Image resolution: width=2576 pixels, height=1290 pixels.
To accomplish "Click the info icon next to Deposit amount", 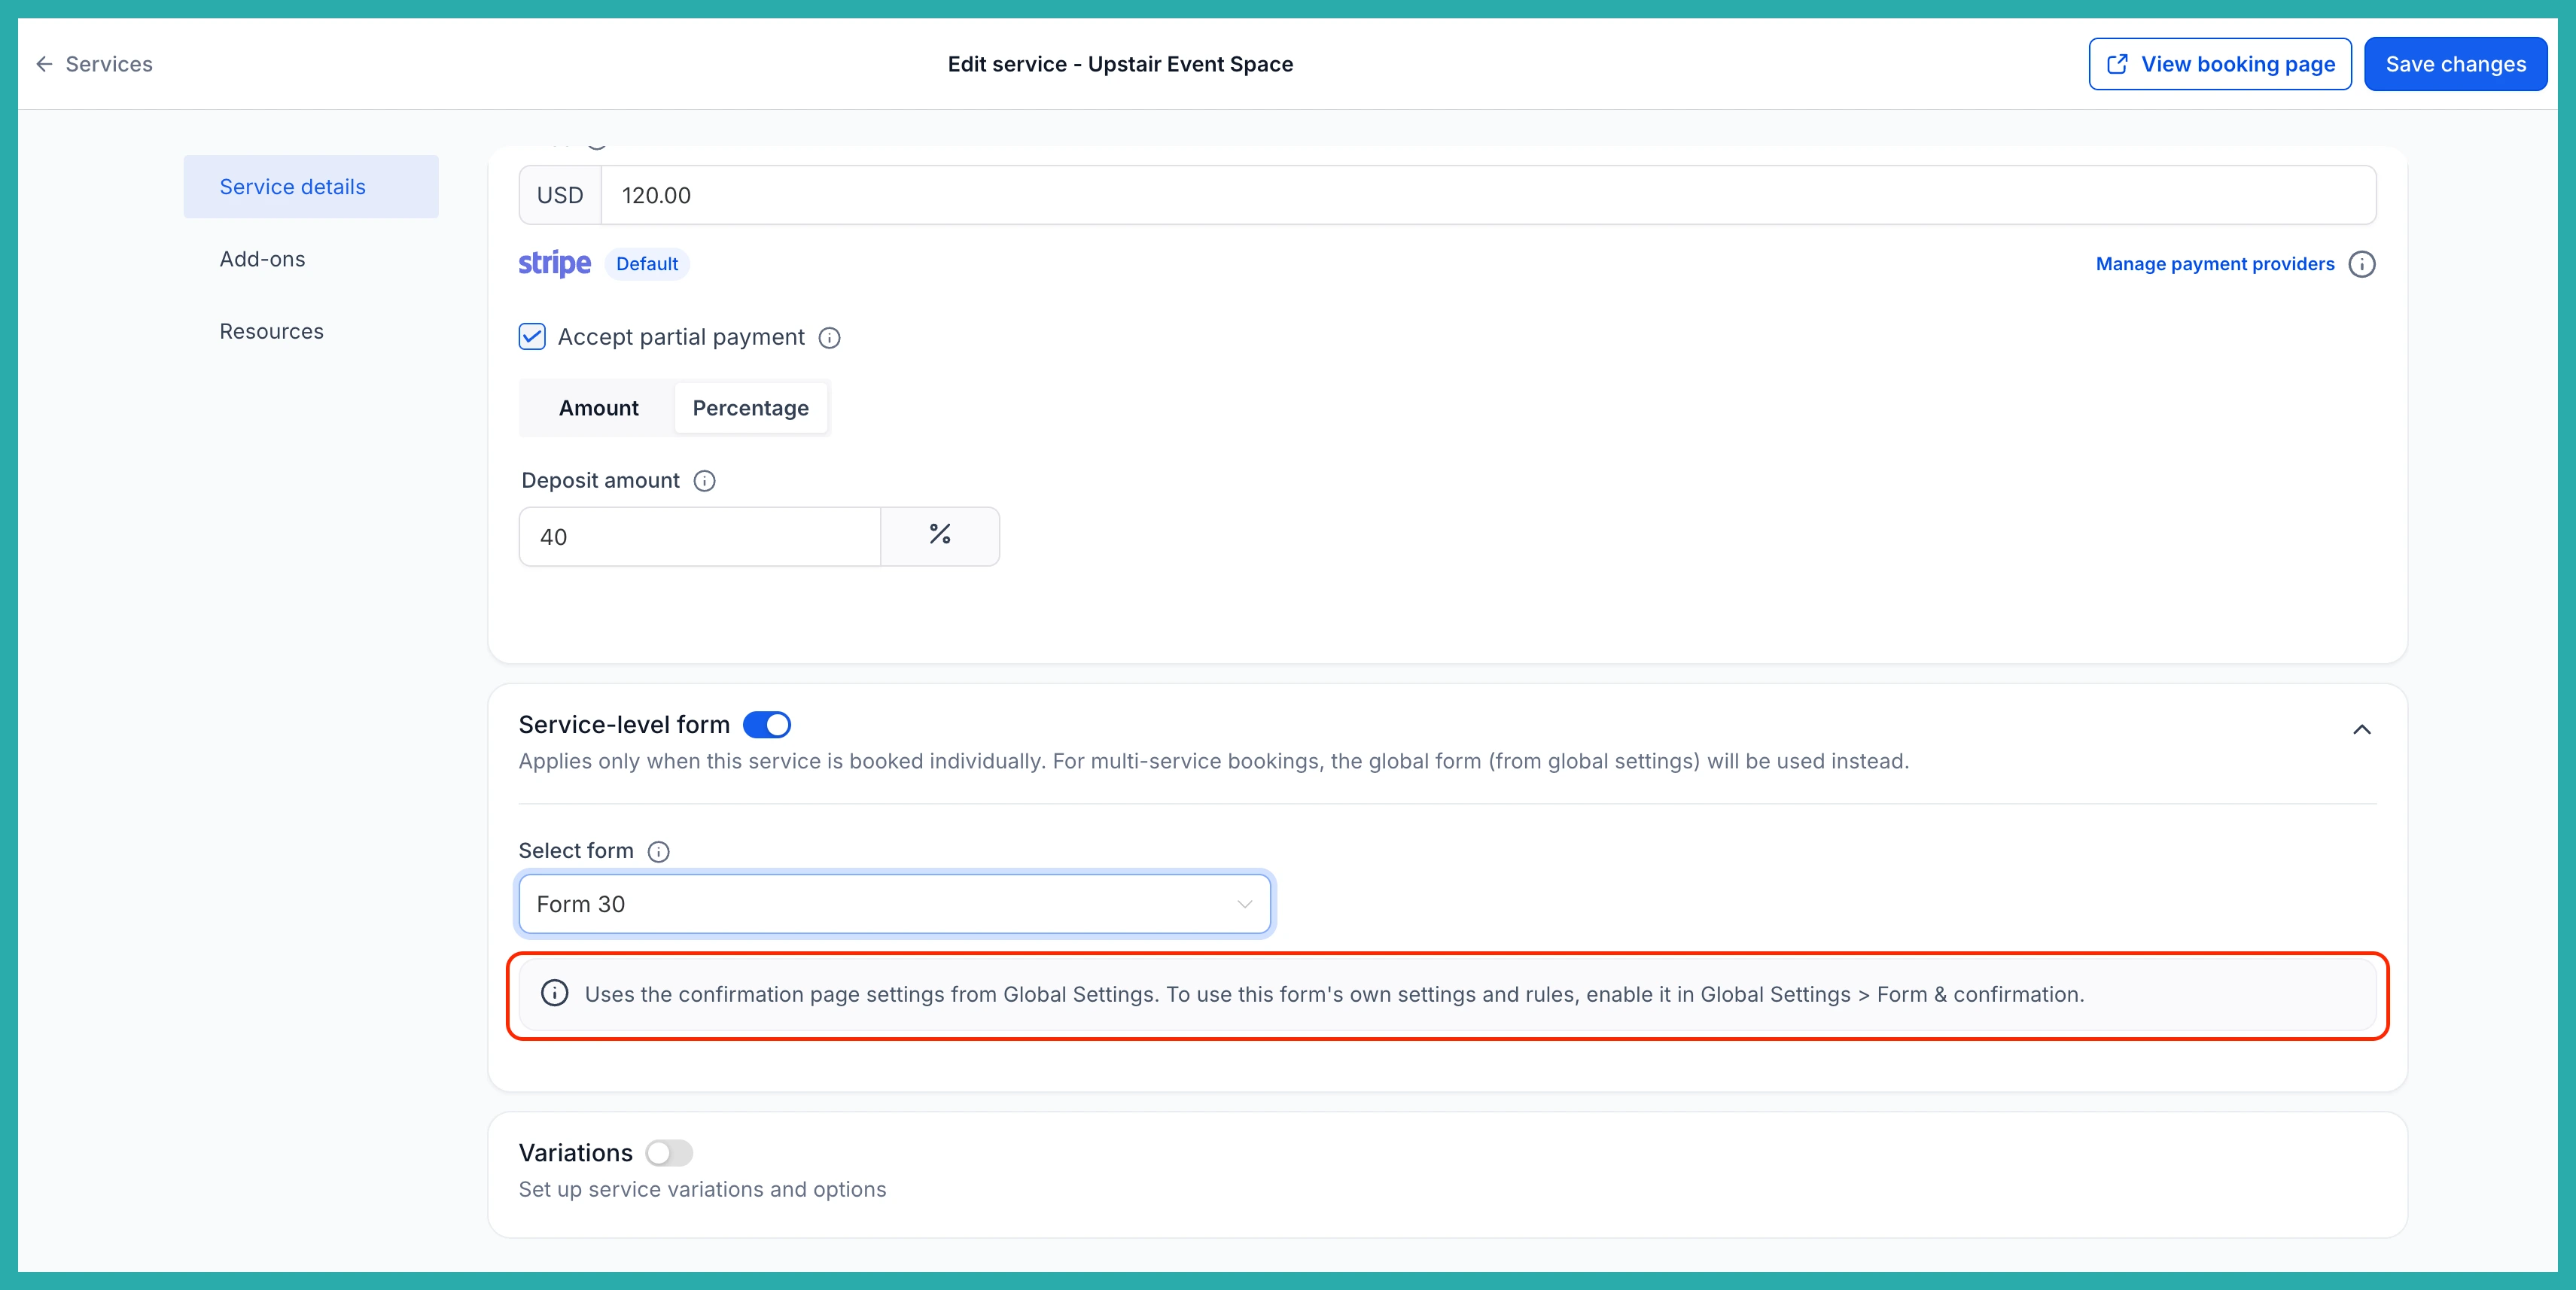I will pos(704,481).
